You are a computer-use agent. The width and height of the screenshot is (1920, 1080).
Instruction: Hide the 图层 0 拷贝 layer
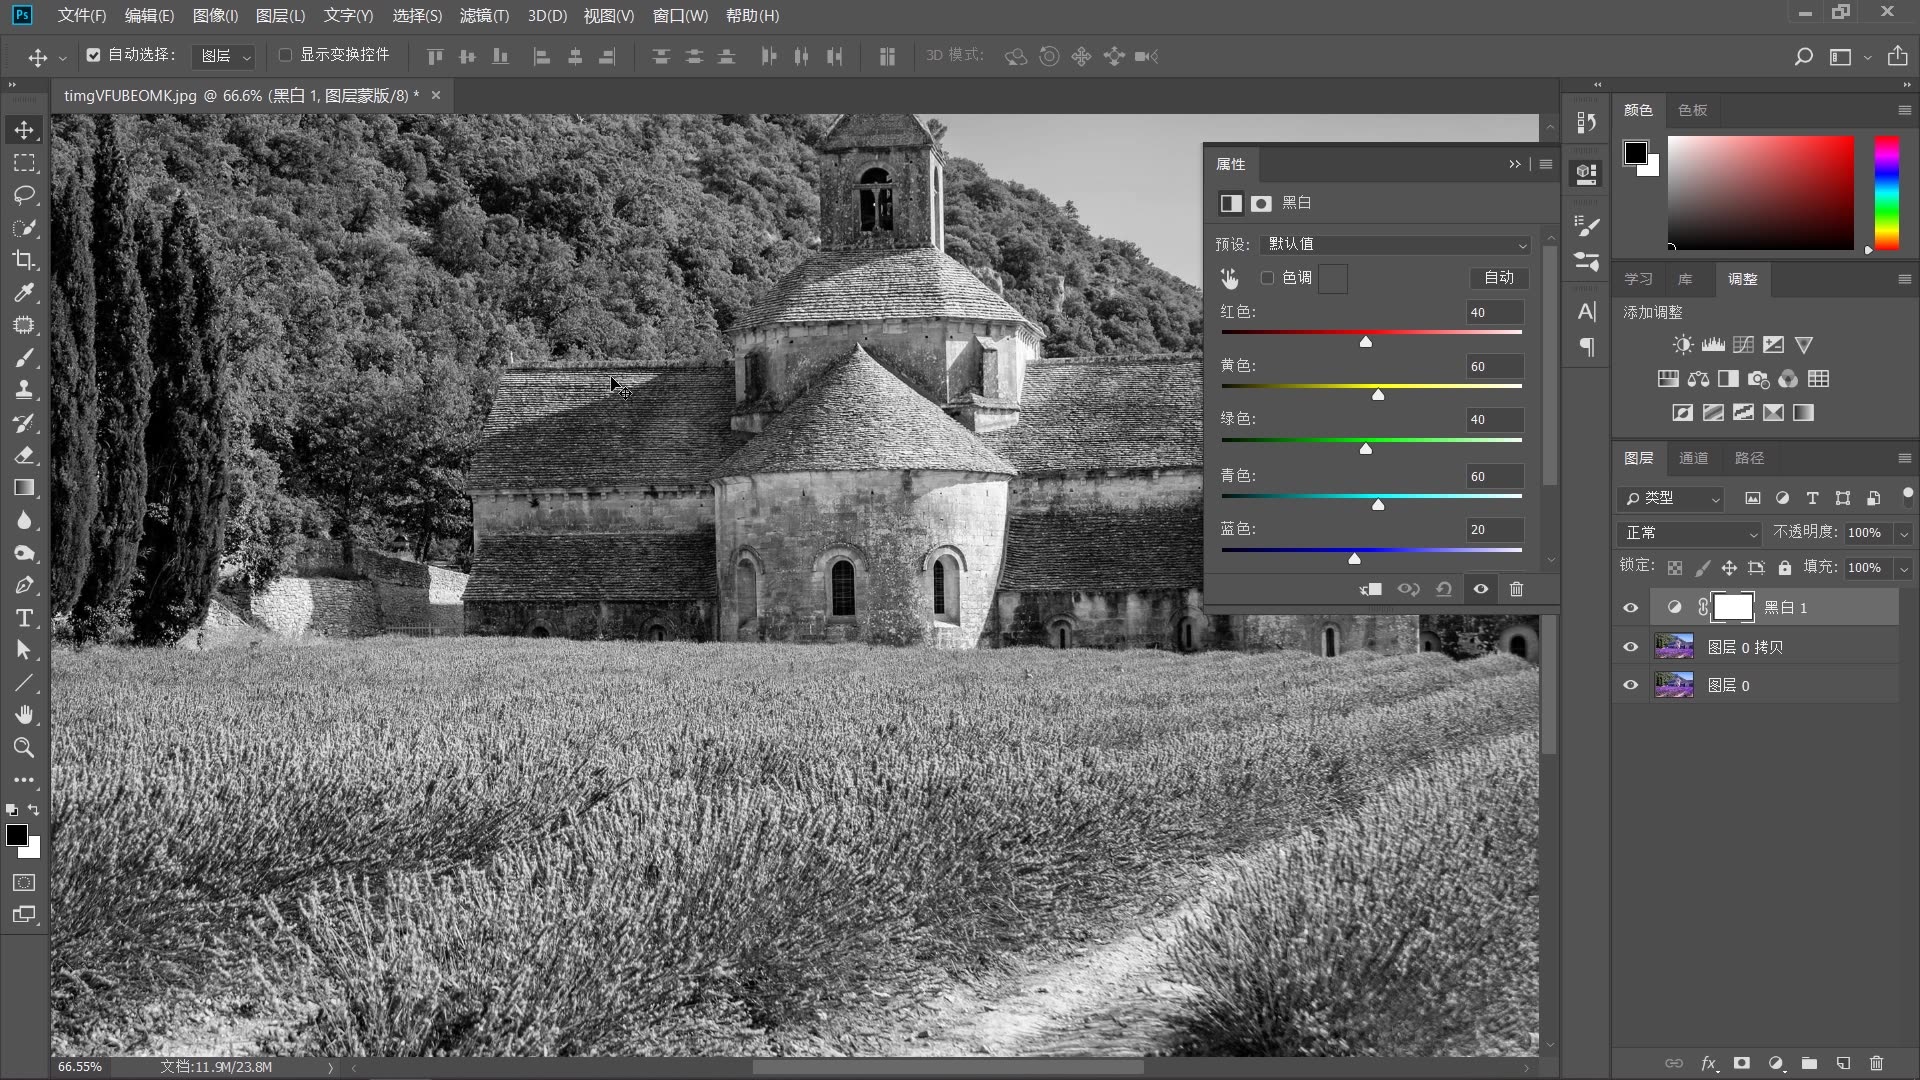coord(1630,647)
